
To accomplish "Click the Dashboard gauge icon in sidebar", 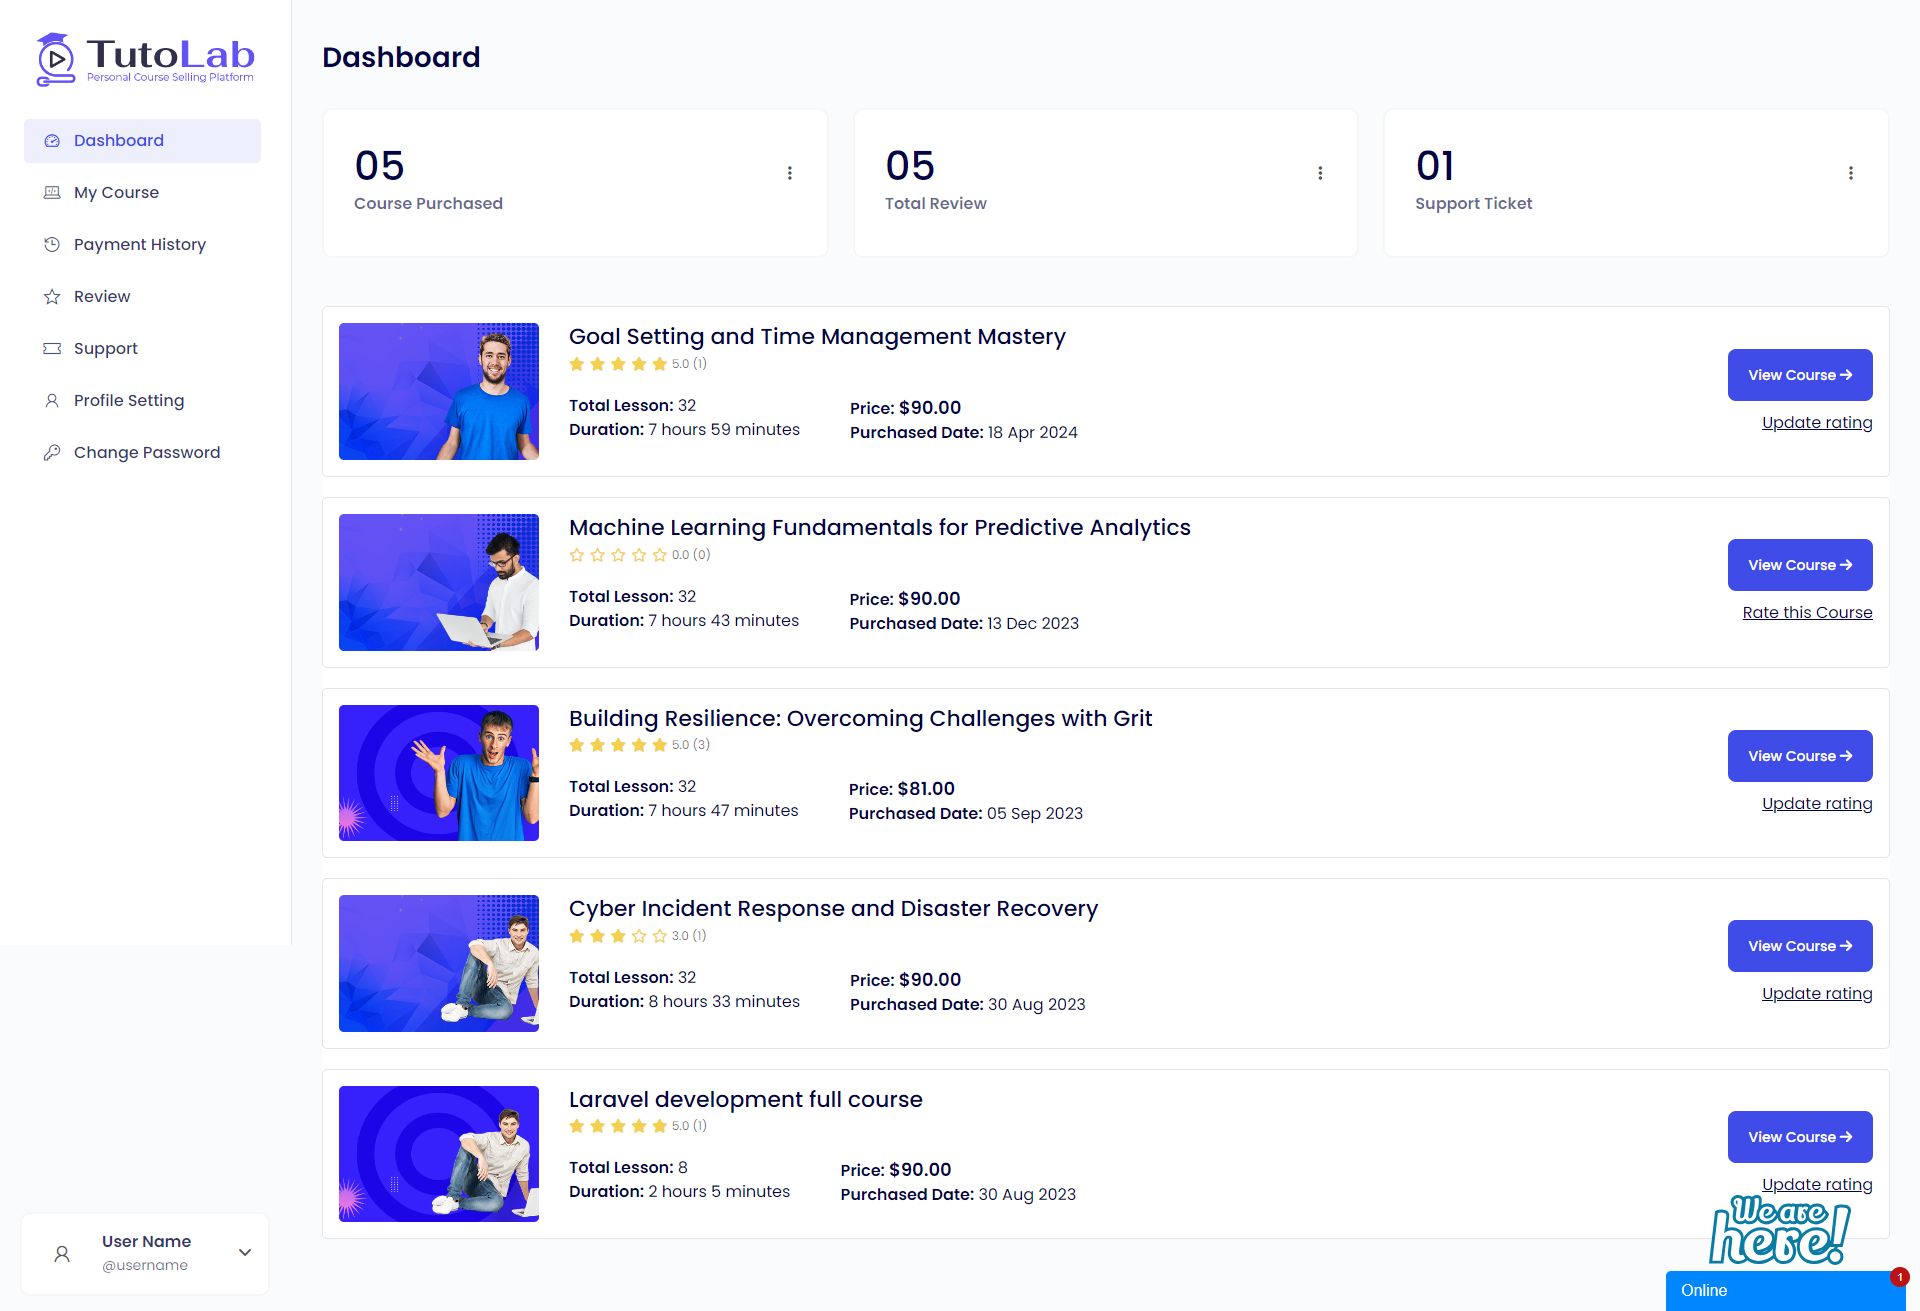I will pyautogui.click(x=52, y=141).
